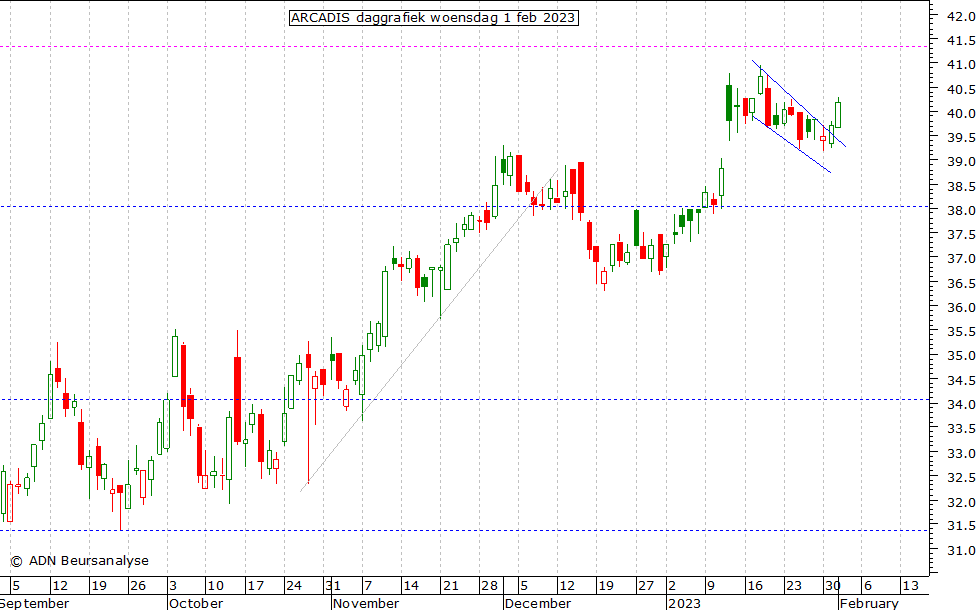Click the lower blue channel trendline in January
This screenshot has width=980, height=610.
[x=791, y=144]
